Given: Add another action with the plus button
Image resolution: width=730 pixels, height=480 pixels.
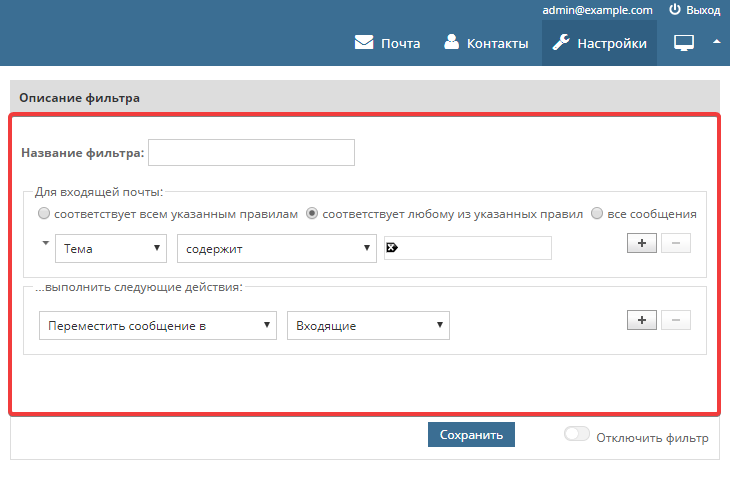Looking at the screenshot, I should click(640, 319).
